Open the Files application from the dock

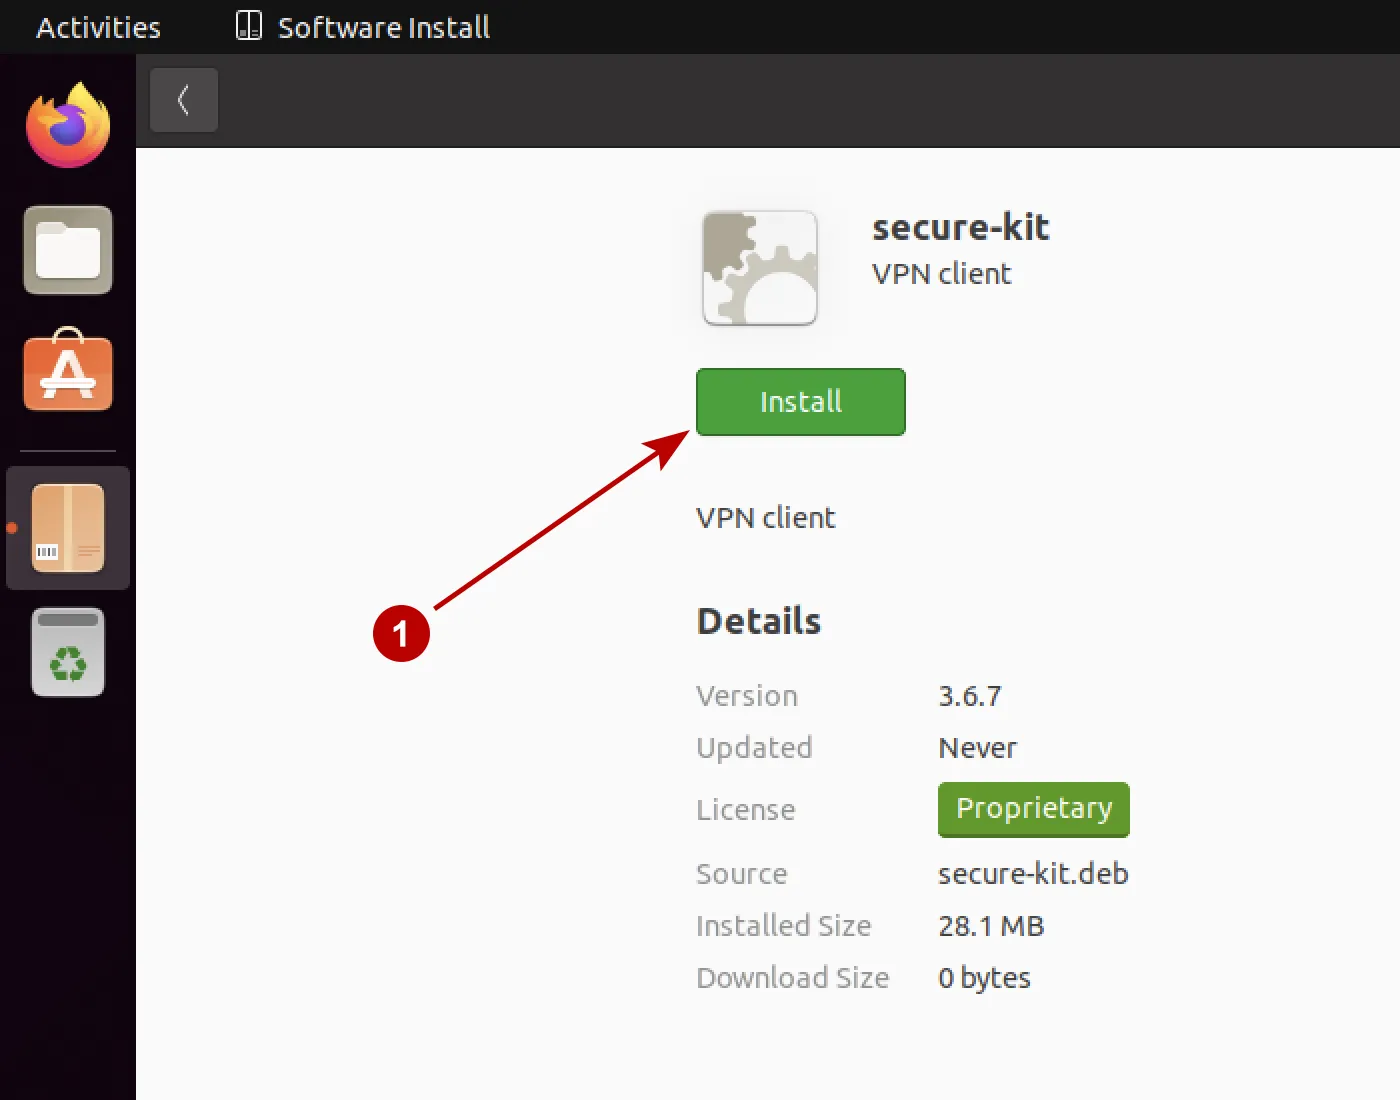pos(67,250)
